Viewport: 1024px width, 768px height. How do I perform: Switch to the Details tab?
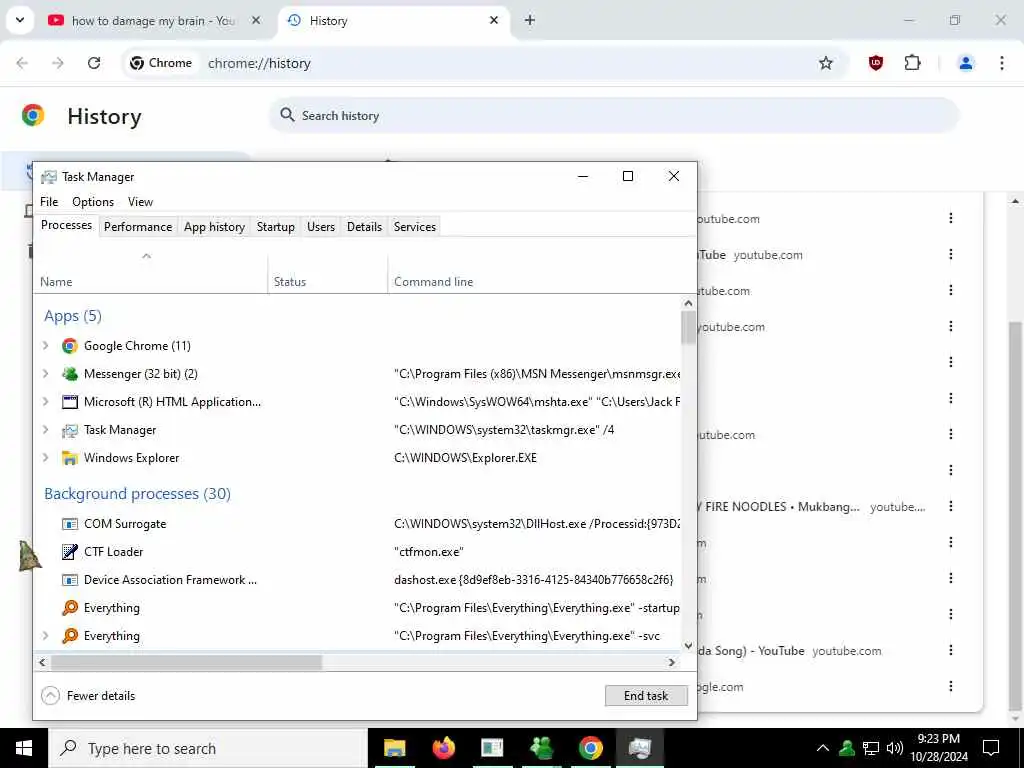click(x=364, y=227)
